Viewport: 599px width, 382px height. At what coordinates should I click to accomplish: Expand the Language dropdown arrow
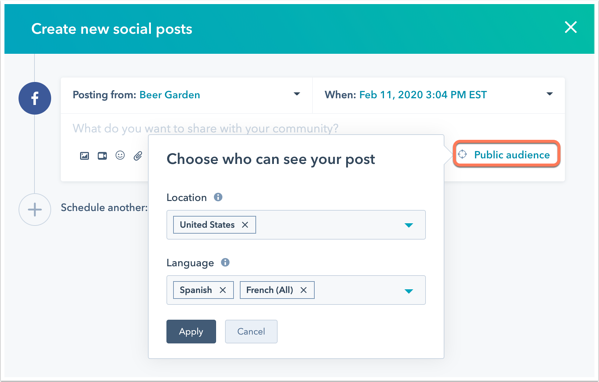click(409, 291)
